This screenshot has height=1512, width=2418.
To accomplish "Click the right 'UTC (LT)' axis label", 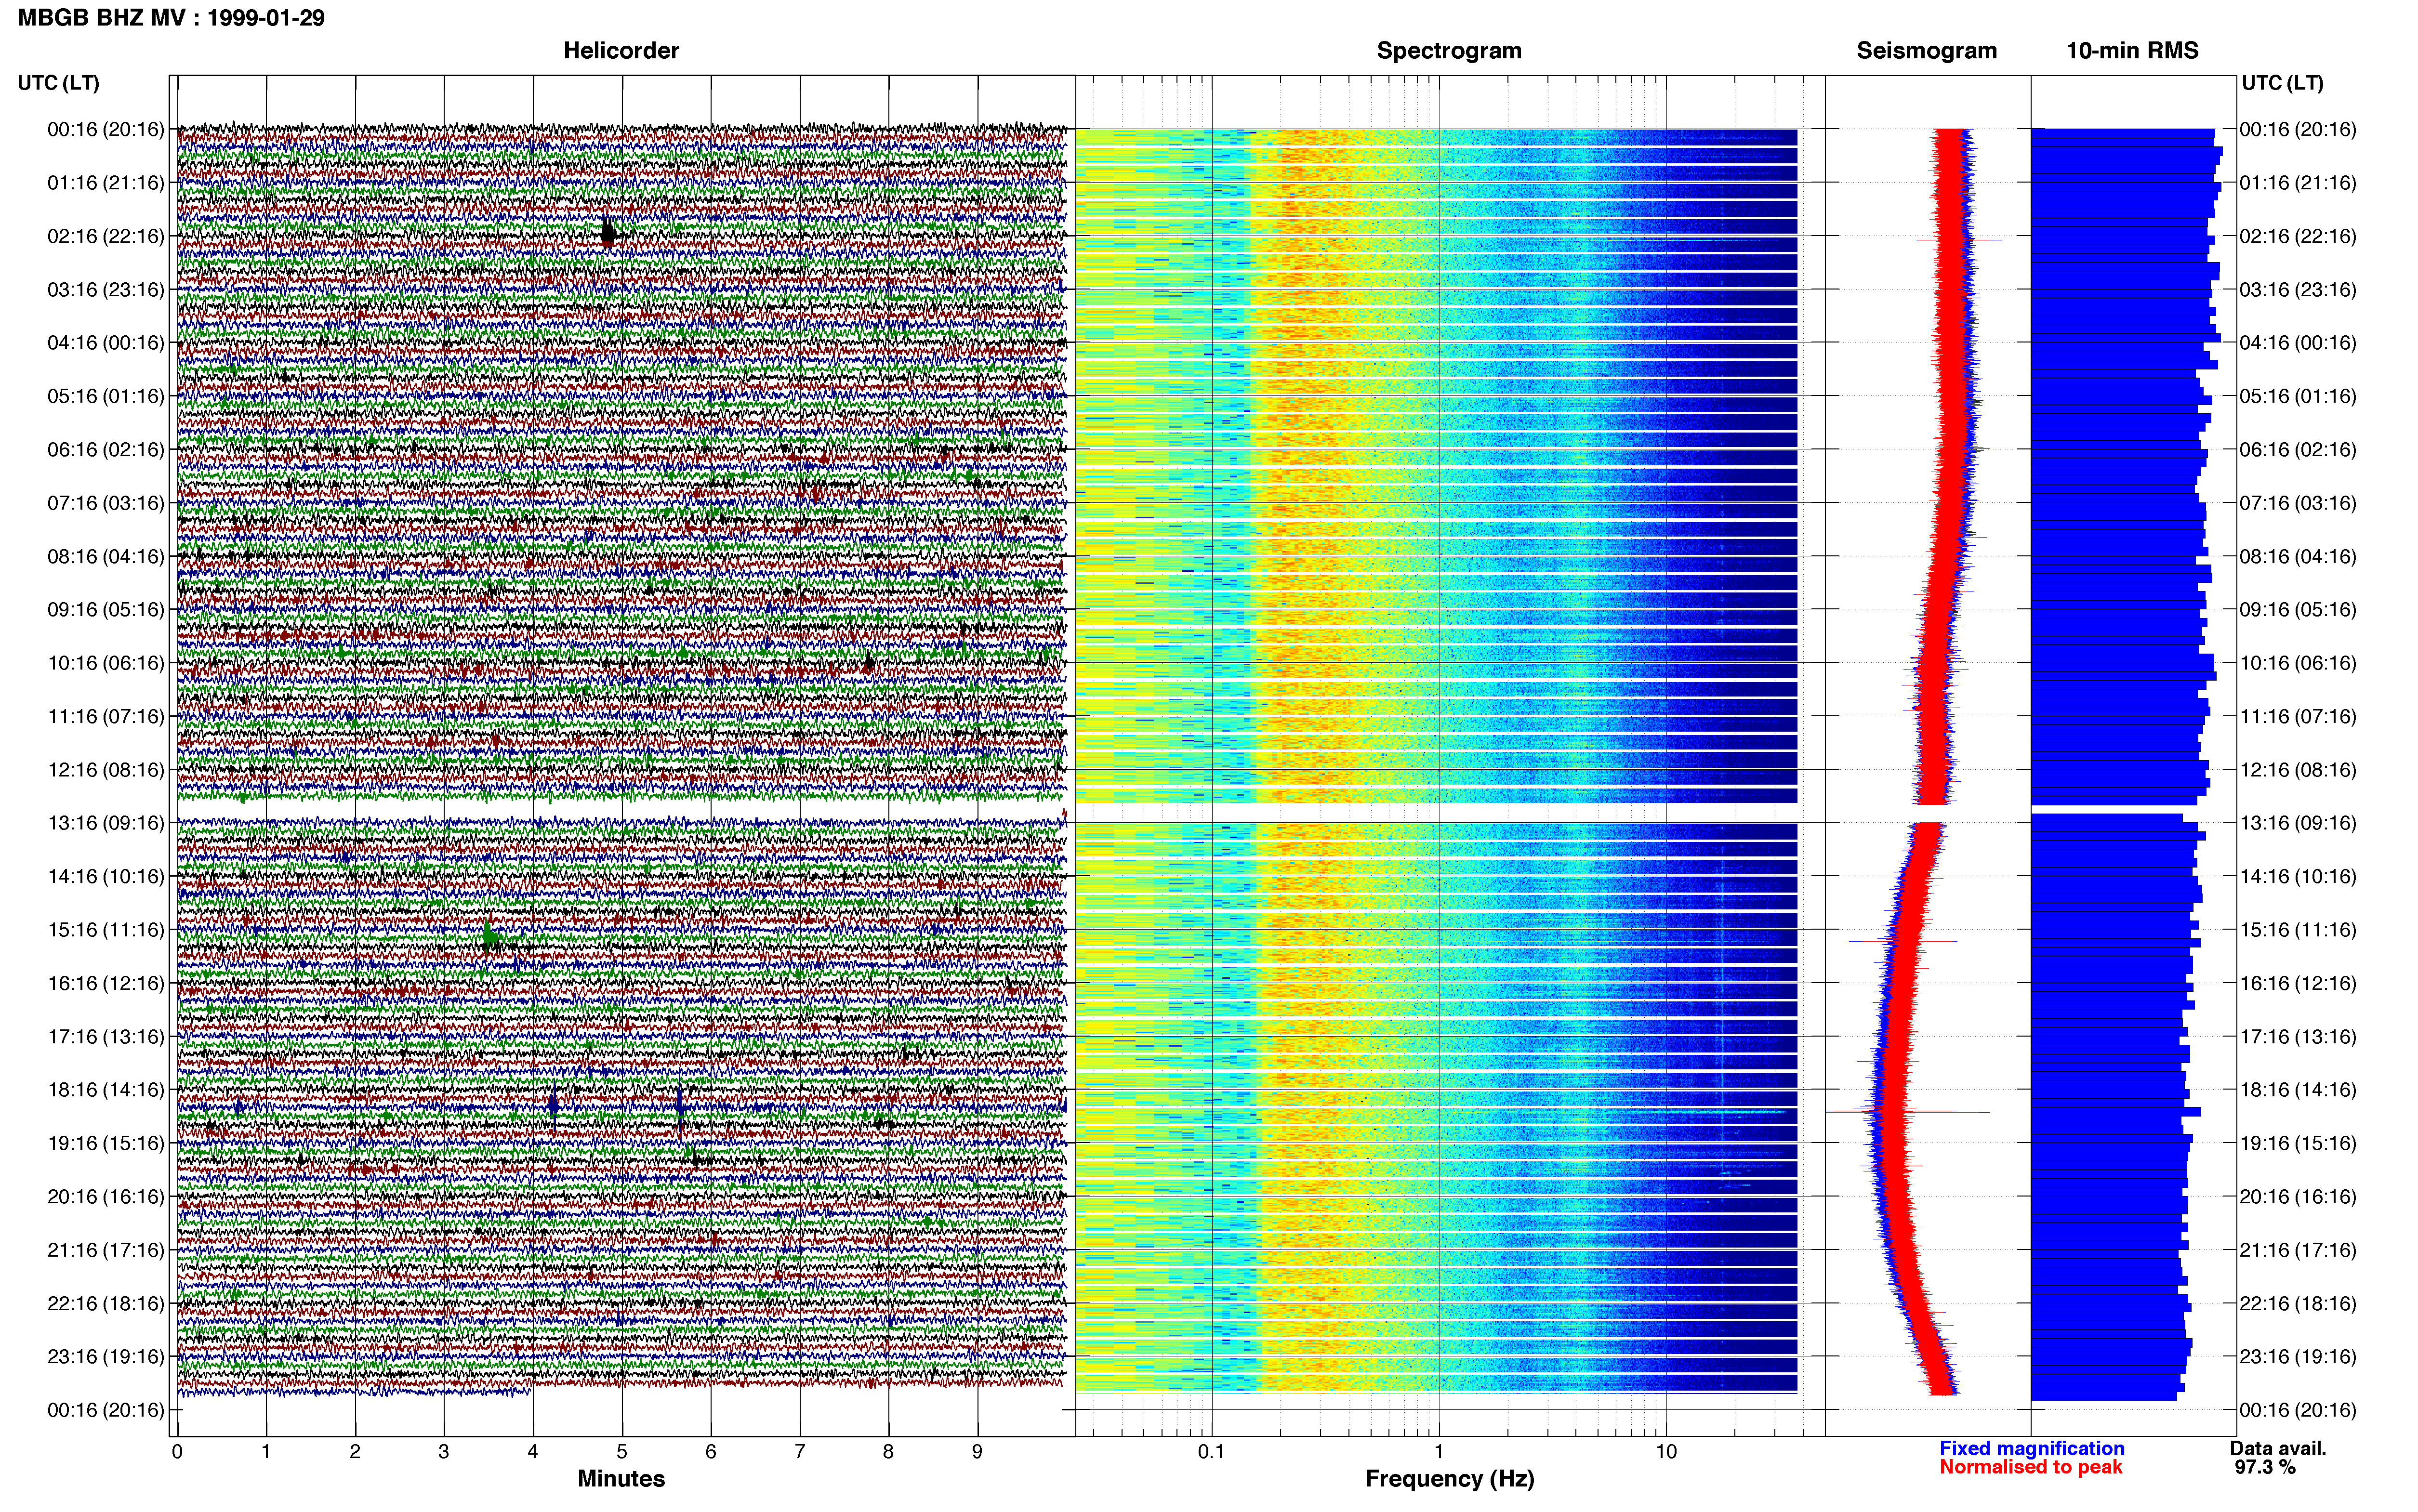I will tap(2282, 83).
